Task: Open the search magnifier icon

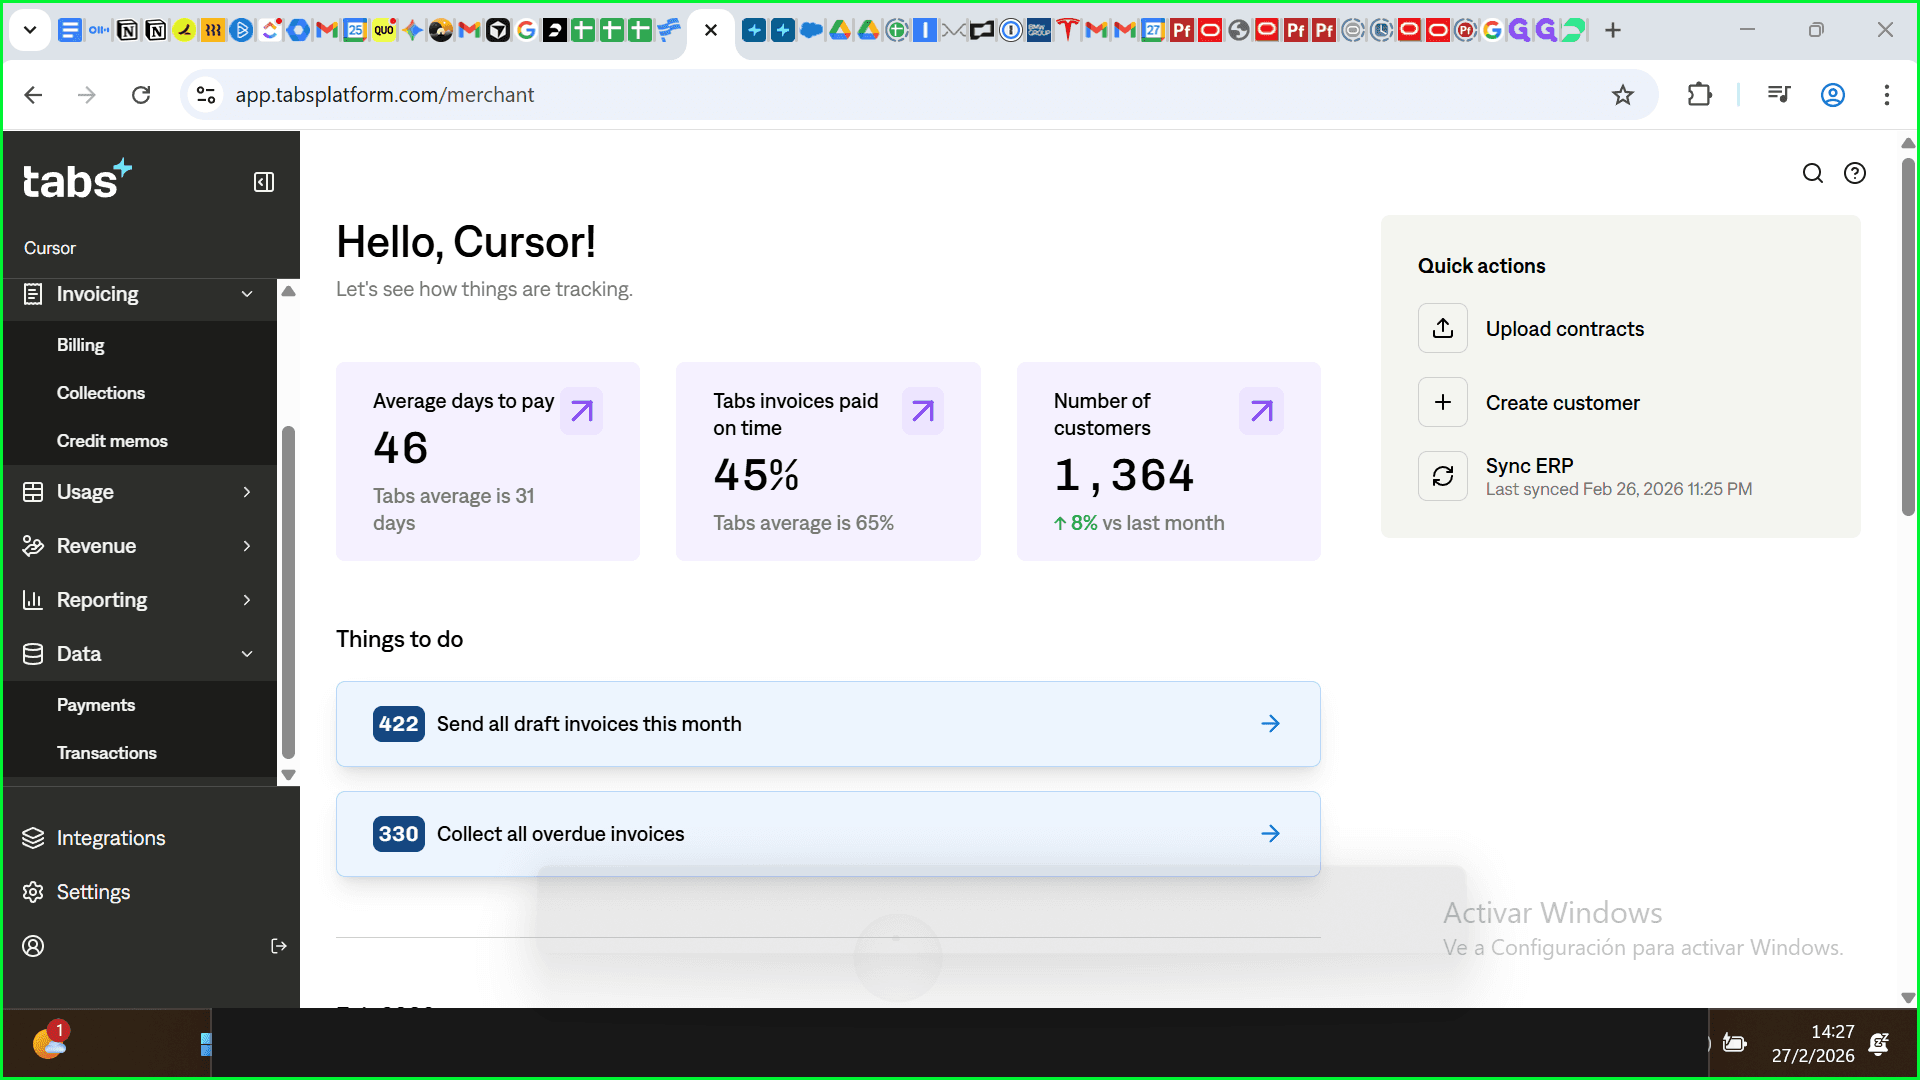Action: (x=1813, y=173)
